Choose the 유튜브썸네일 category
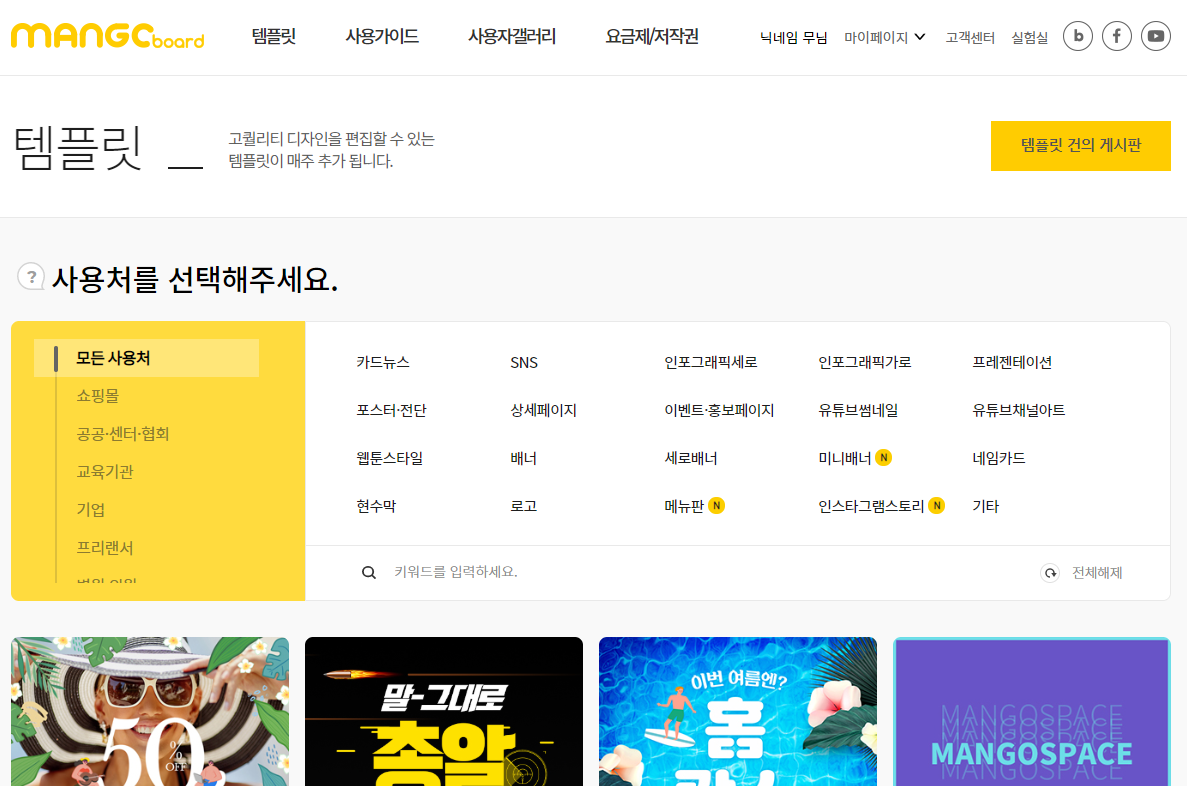 tap(858, 410)
